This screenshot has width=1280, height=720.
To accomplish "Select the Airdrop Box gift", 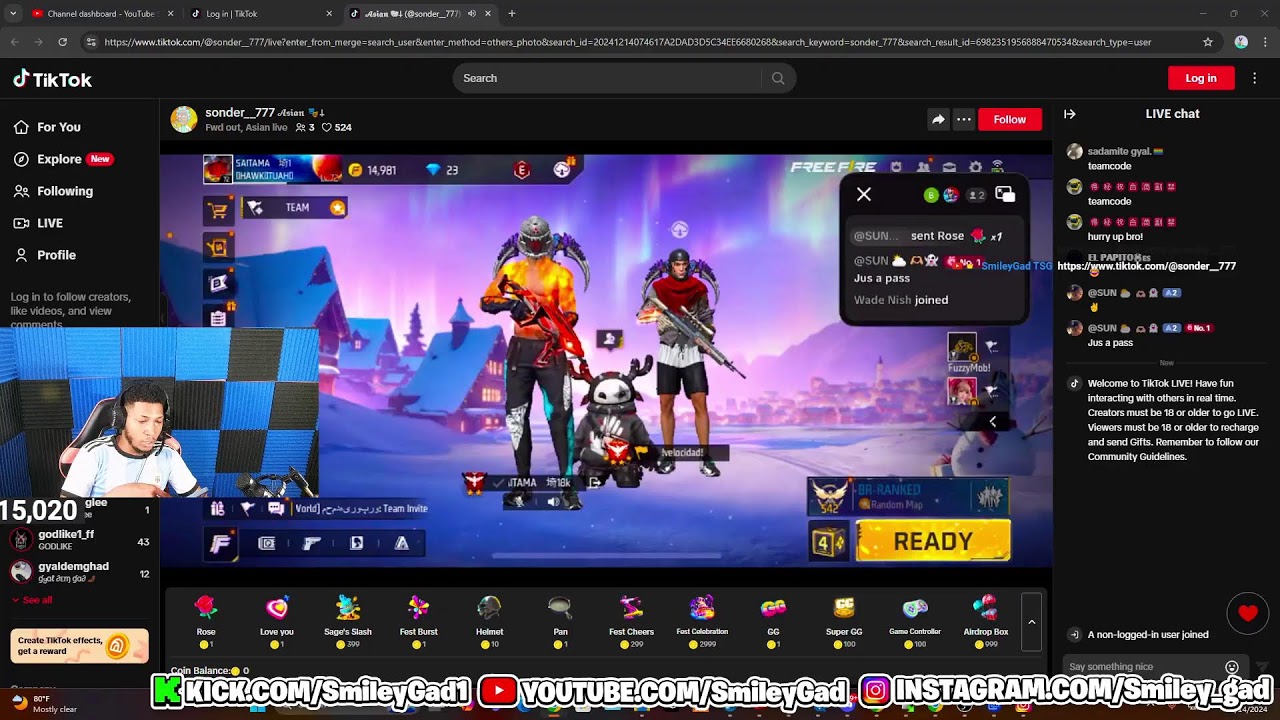I will point(986,620).
